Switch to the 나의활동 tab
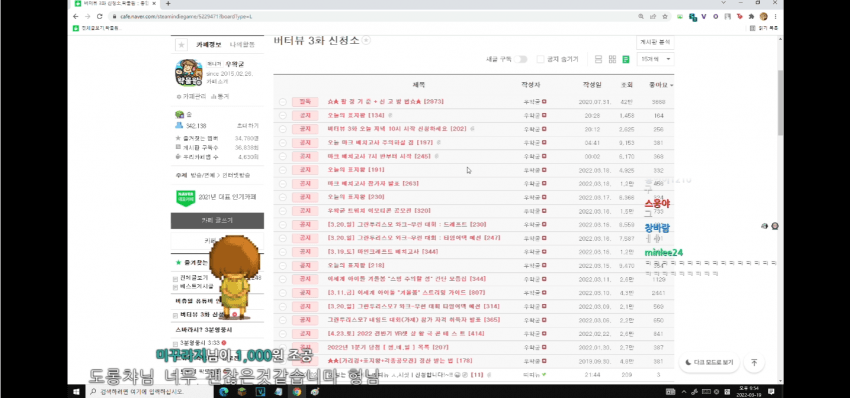The height and width of the screenshot is (398, 850). (x=241, y=44)
